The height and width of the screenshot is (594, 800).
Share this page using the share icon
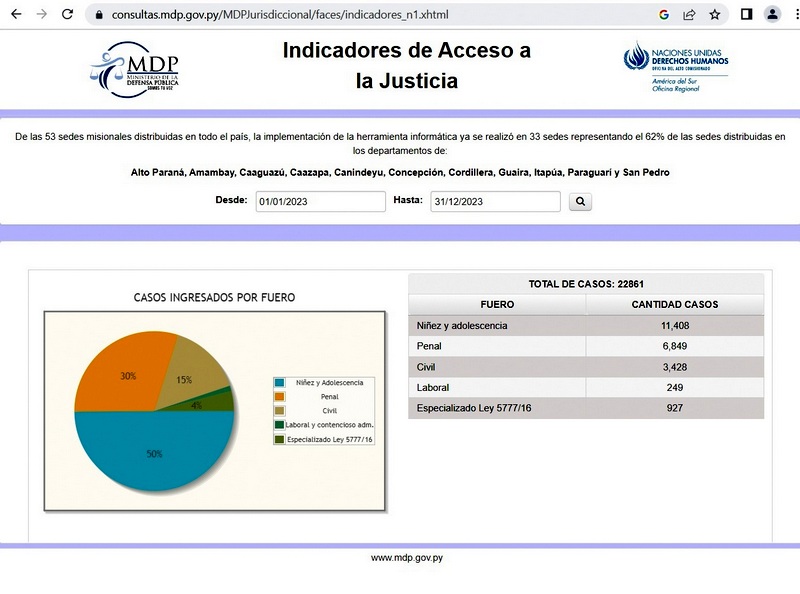point(689,15)
